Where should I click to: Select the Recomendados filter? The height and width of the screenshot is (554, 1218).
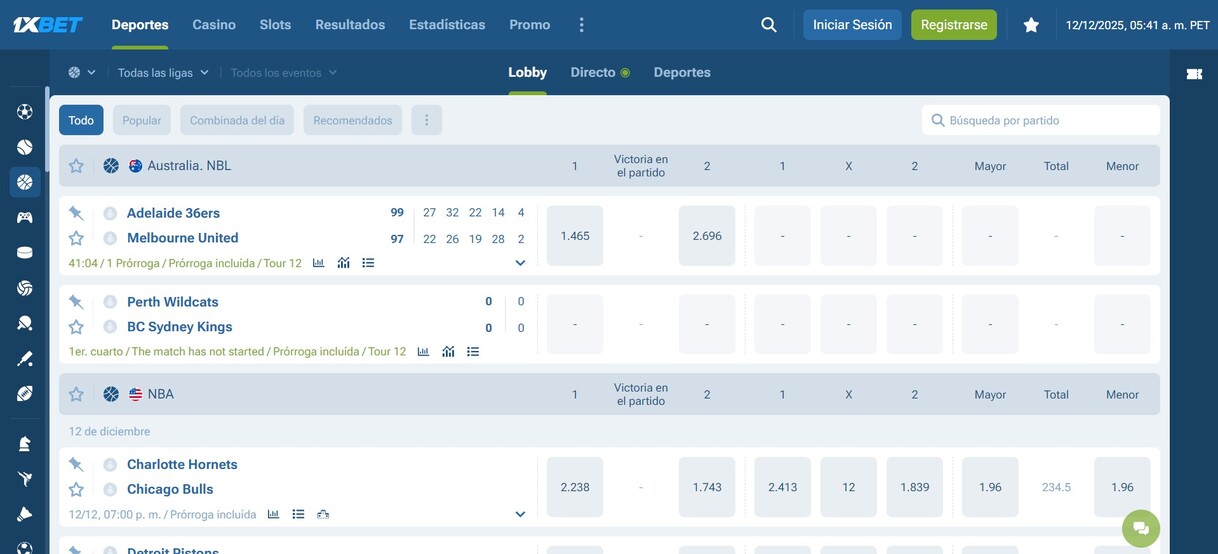tap(353, 120)
